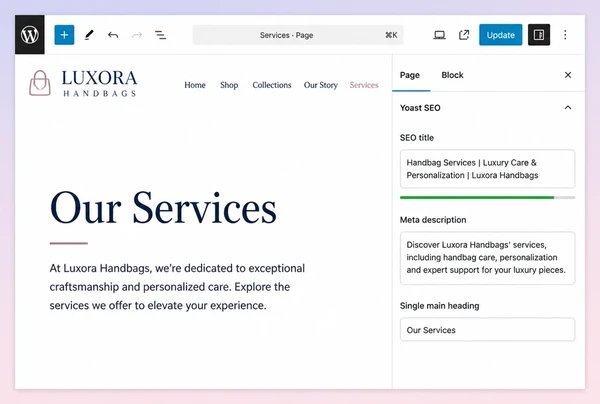
Task: Click the paragraph starting At Luxora Handbags
Action: pyautogui.click(x=177, y=287)
